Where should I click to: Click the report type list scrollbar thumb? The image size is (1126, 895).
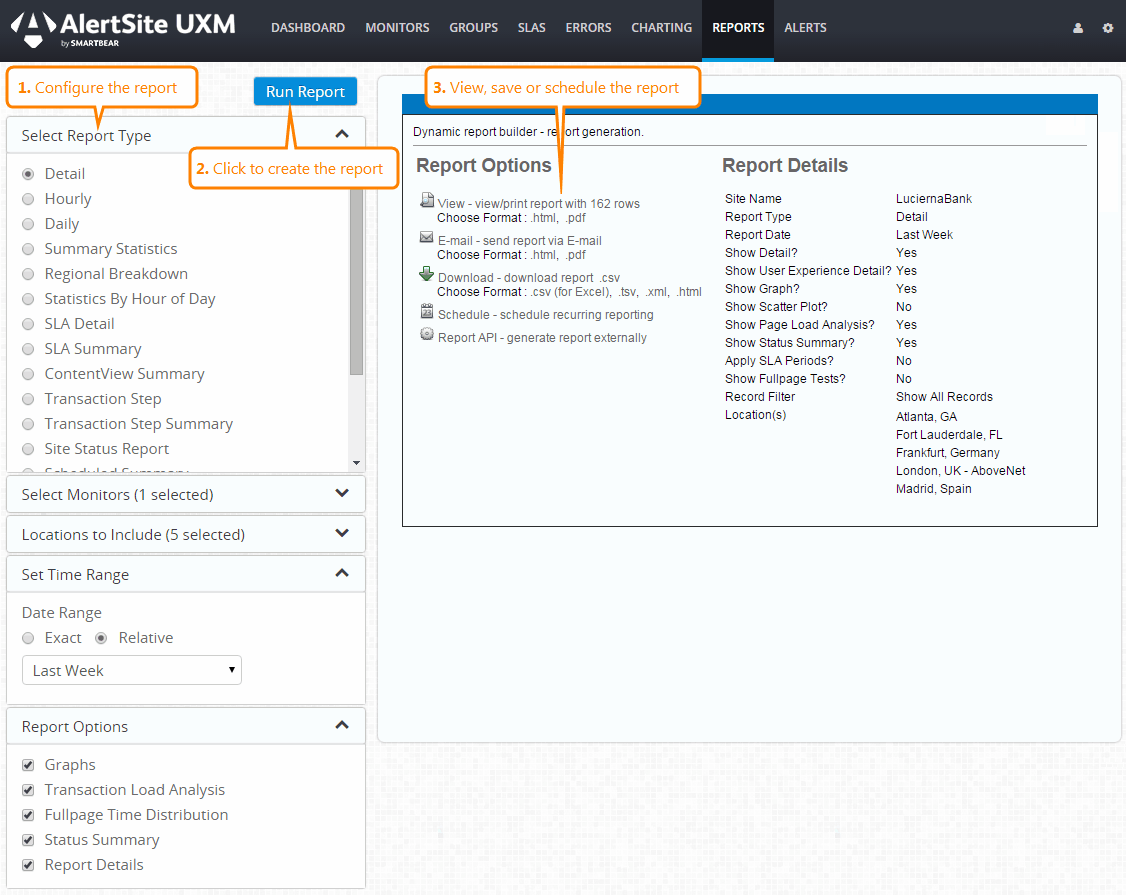pyautogui.click(x=356, y=282)
